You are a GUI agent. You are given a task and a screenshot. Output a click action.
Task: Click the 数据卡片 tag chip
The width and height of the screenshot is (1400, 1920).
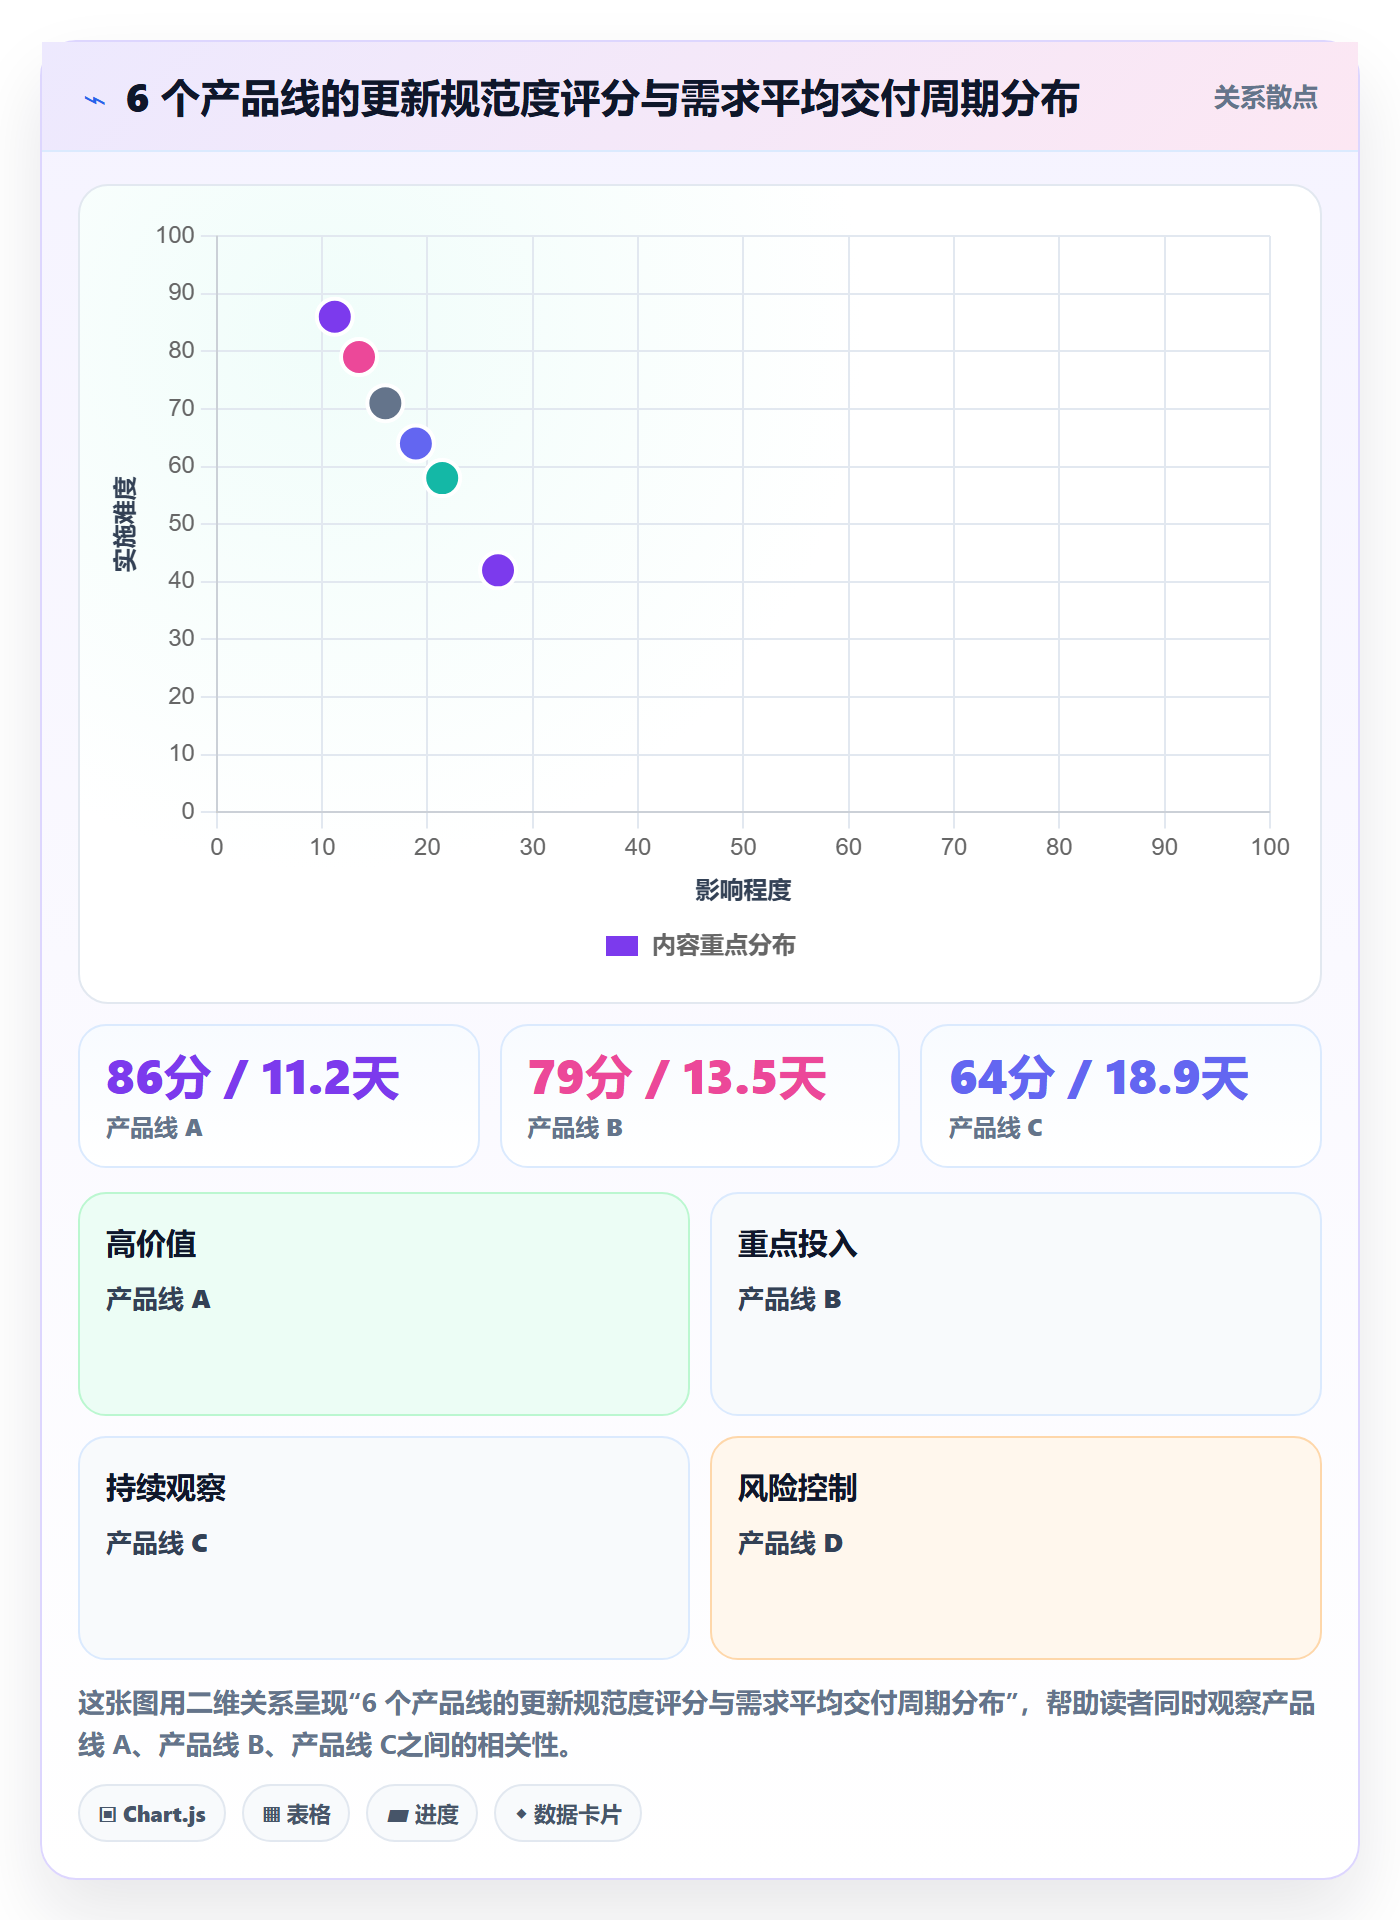568,1814
